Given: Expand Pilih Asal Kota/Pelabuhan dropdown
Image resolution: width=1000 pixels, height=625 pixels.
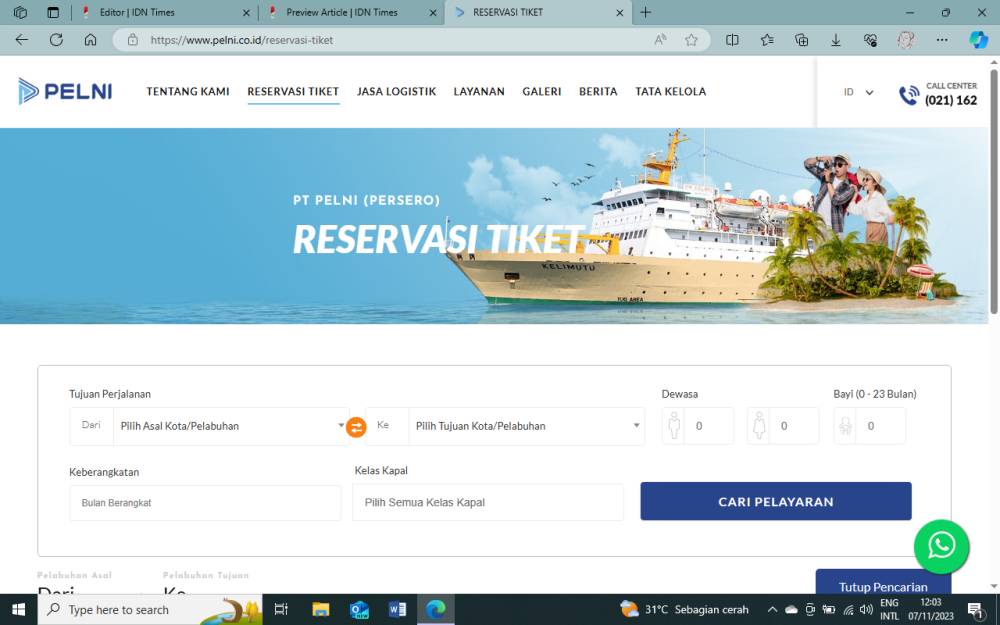Looking at the screenshot, I should 231,426.
